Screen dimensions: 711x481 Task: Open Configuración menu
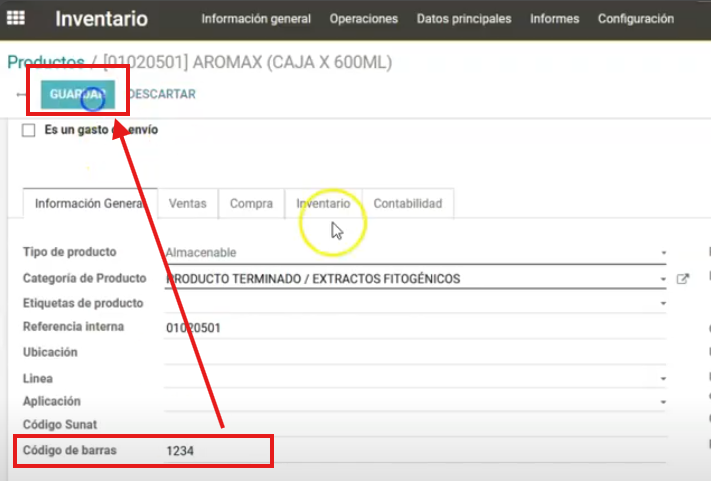click(x=636, y=19)
